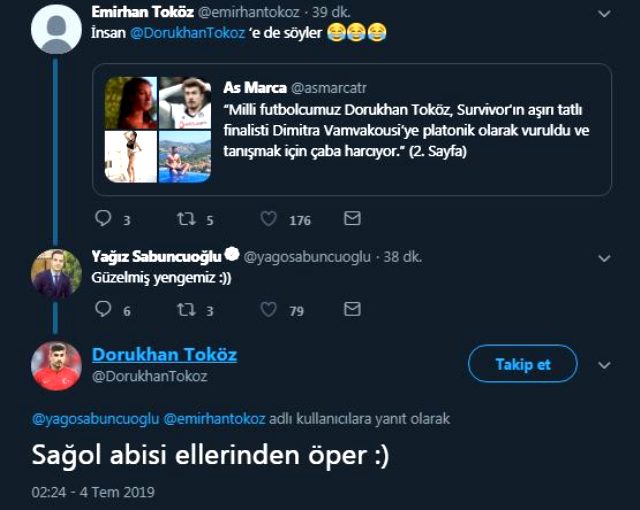Like Yağız Sabuncuoğlu's tweet
Image resolution: width=640 pixels, height=510 pixels.
pyautogui.click(x=268, y=310)
